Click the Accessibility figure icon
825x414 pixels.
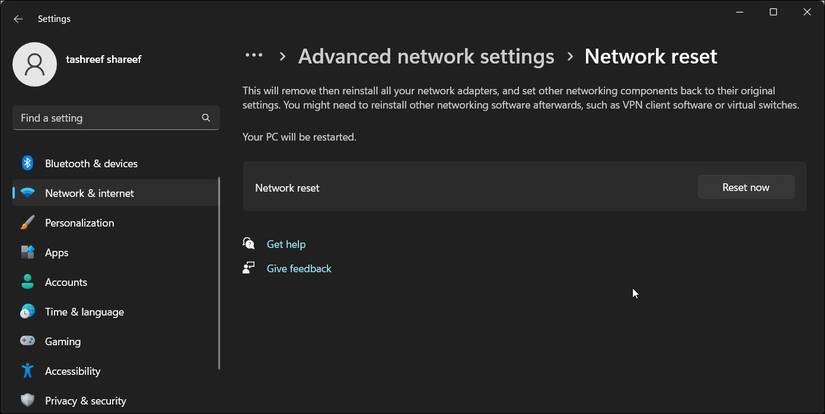pos(28,371)
